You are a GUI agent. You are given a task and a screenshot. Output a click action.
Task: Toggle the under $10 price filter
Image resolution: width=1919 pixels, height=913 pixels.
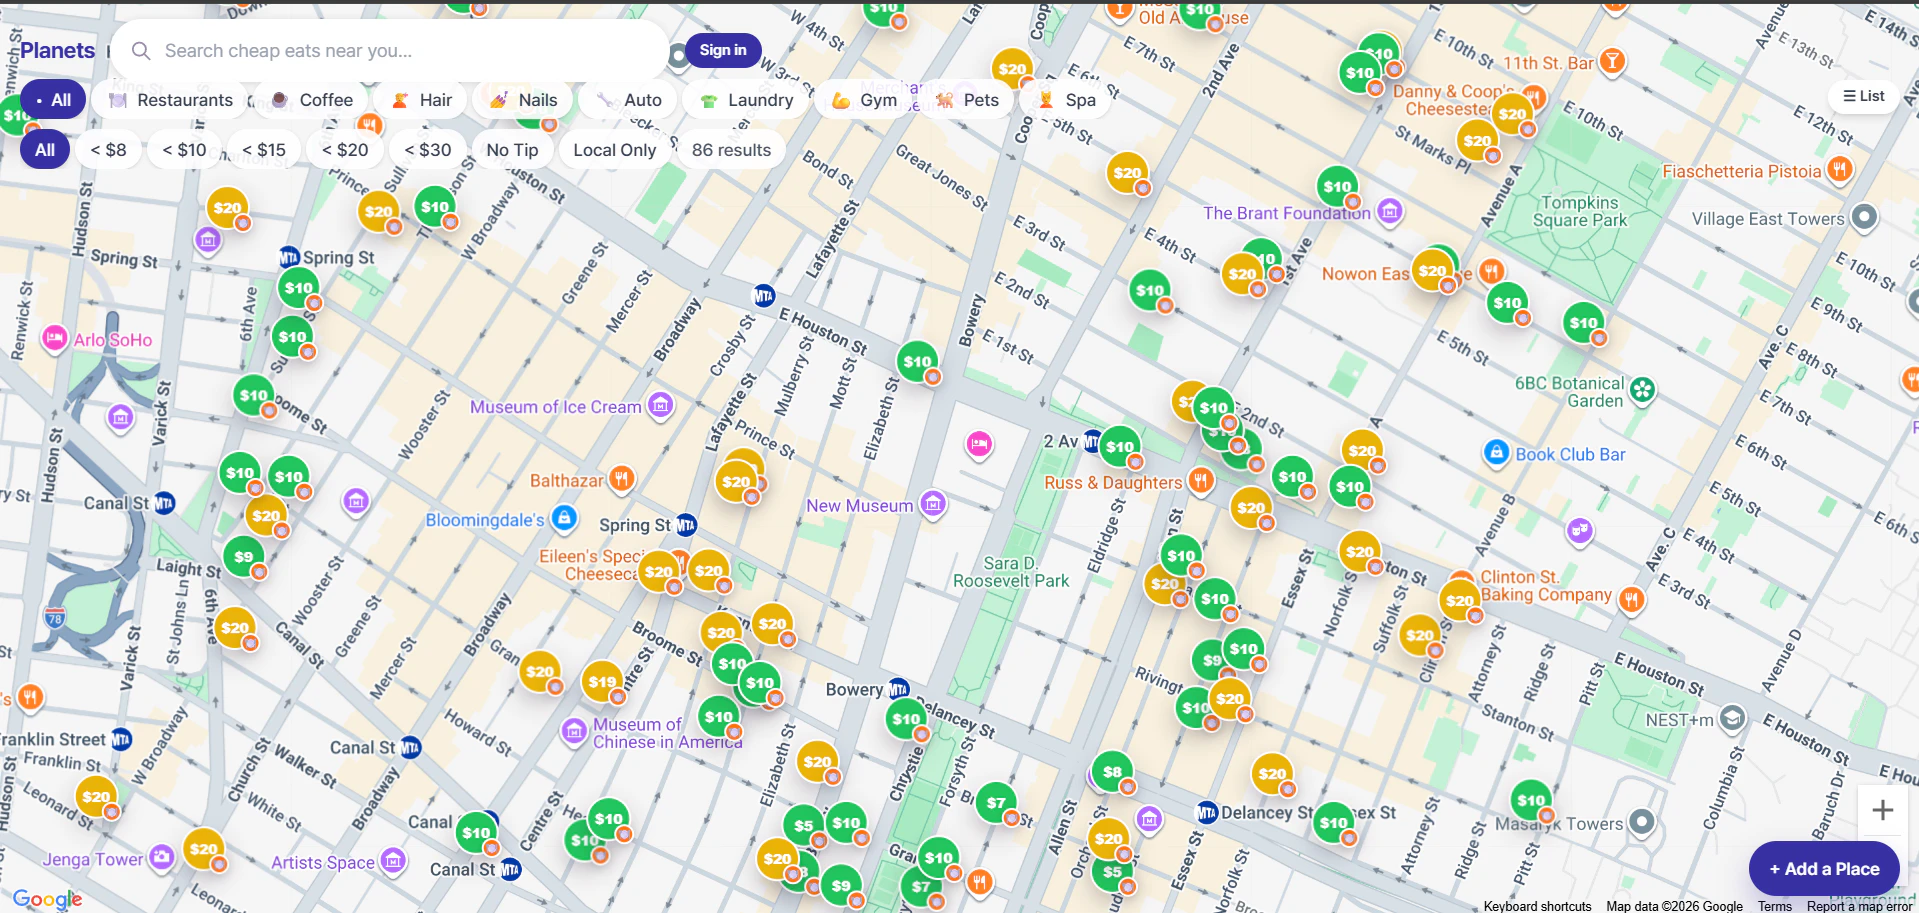coord(184,150)
